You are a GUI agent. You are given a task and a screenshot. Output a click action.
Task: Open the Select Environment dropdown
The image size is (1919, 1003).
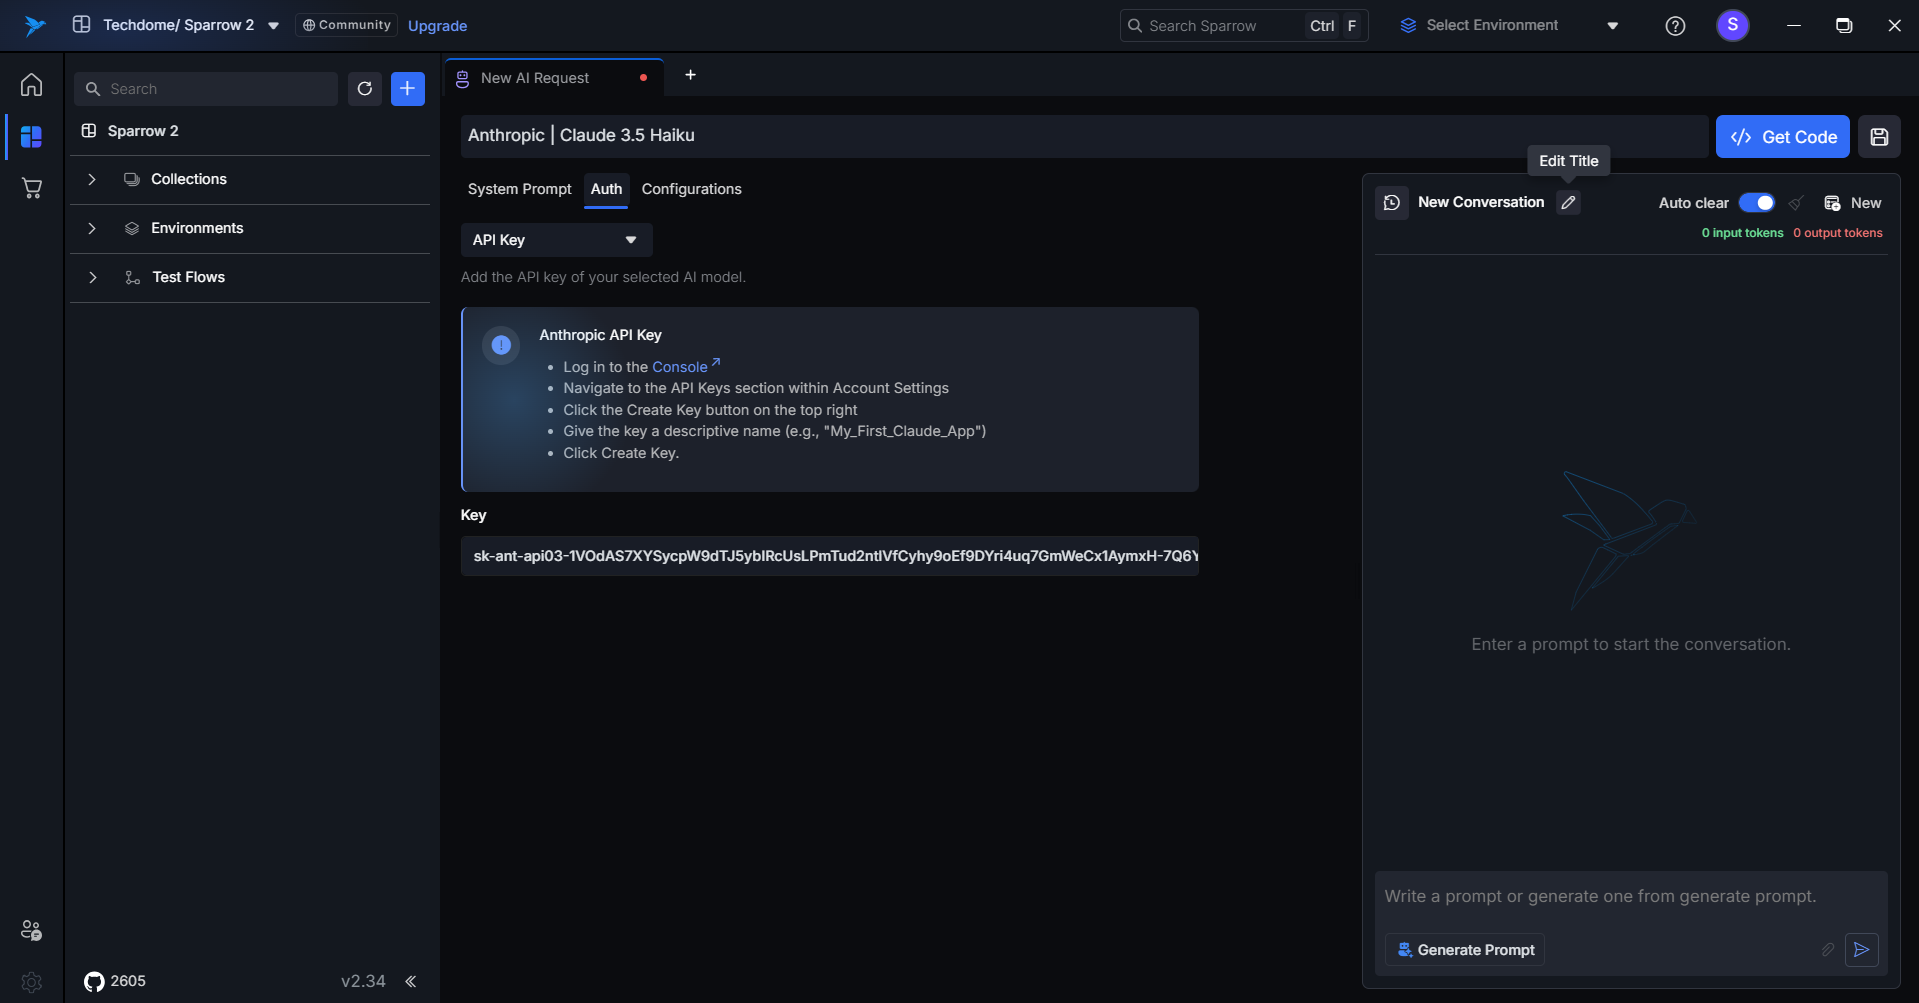point(1509,26)
